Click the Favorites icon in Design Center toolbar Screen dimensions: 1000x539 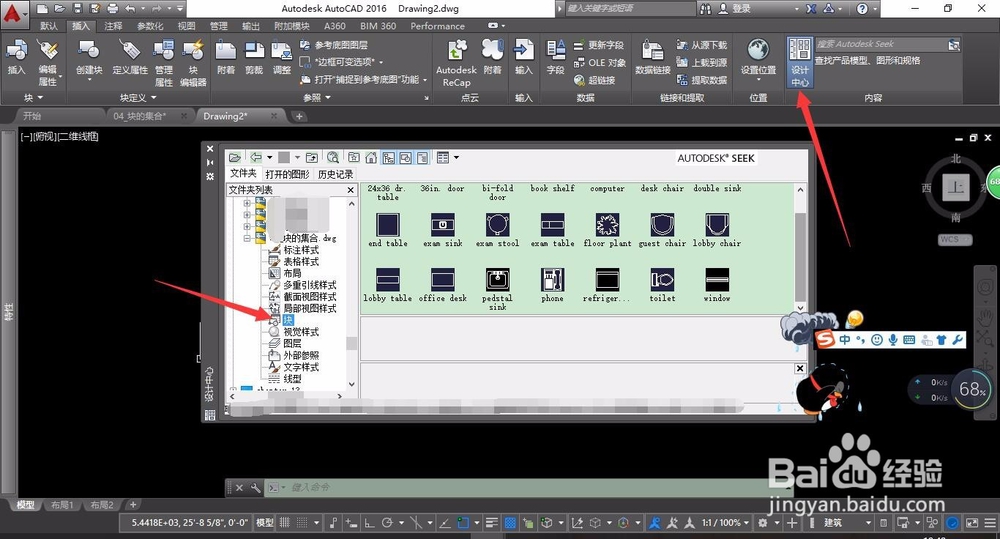click(354, 158)
